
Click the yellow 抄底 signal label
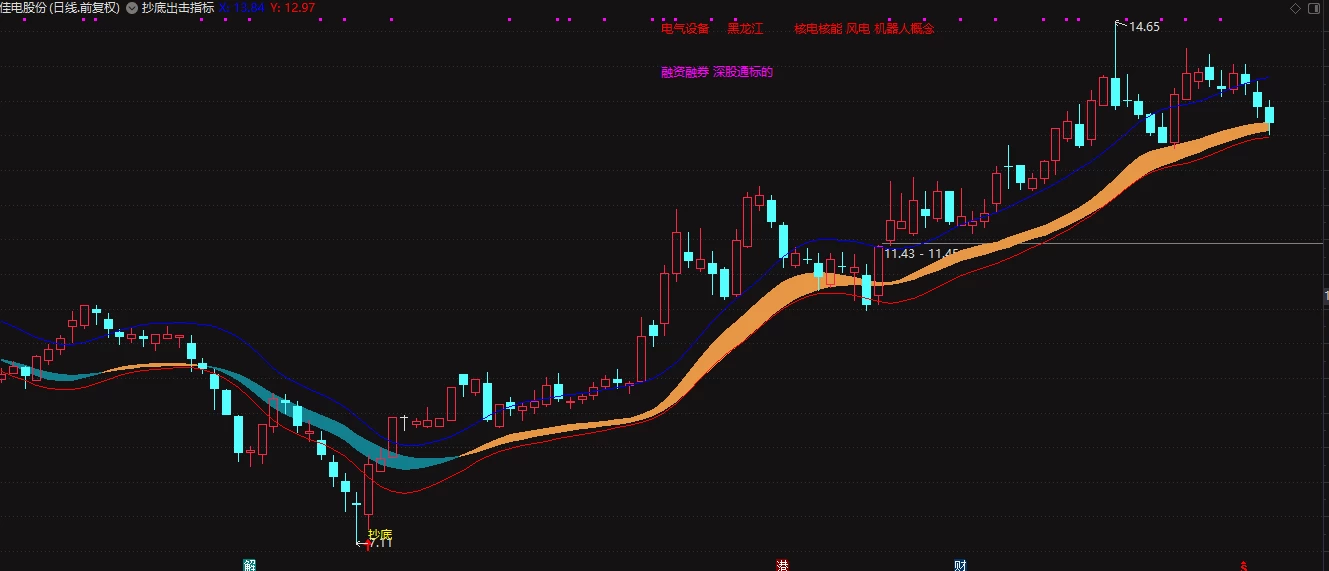click(380, 535)
